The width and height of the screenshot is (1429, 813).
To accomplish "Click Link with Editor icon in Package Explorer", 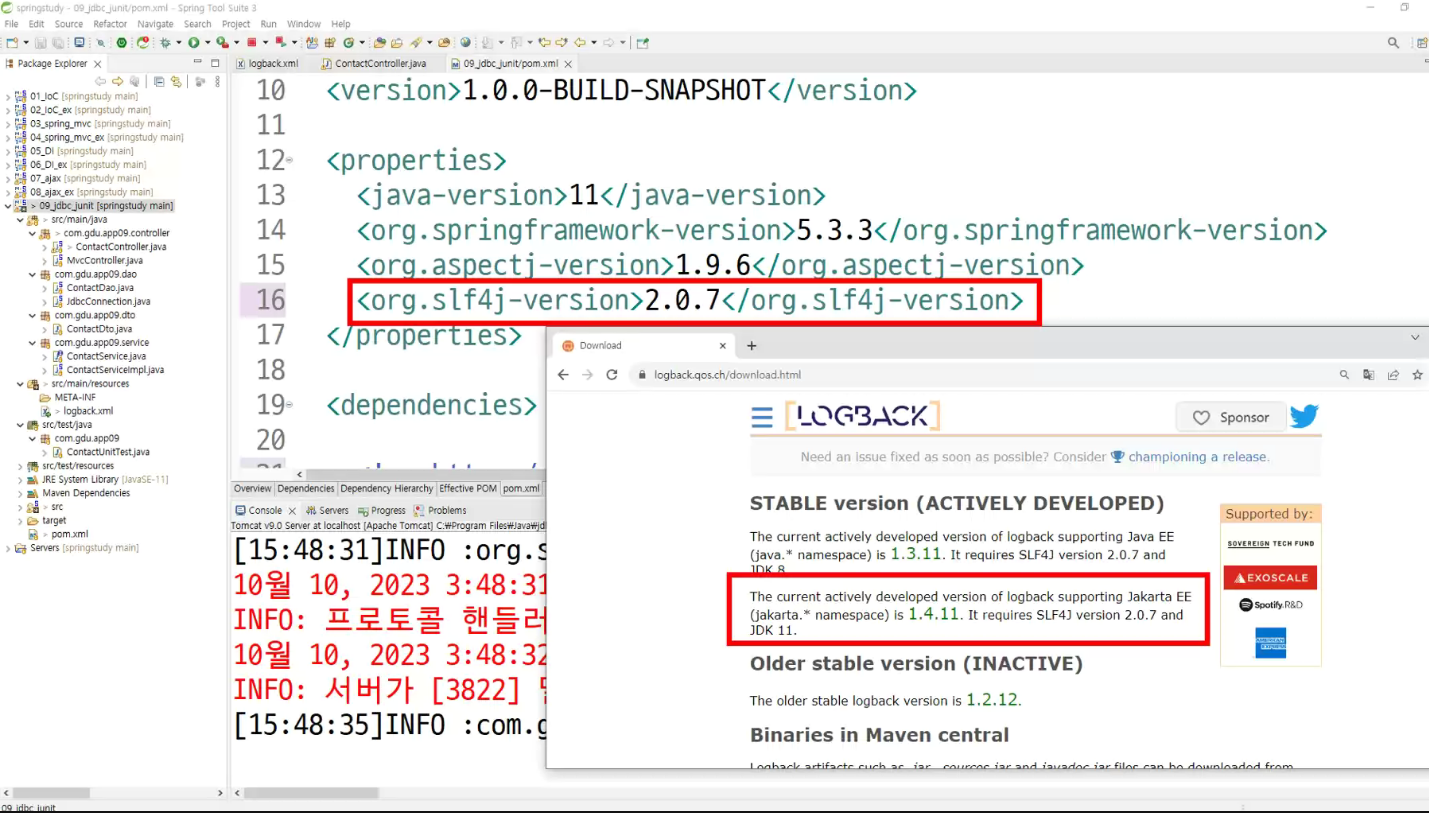I will point(176,82).
